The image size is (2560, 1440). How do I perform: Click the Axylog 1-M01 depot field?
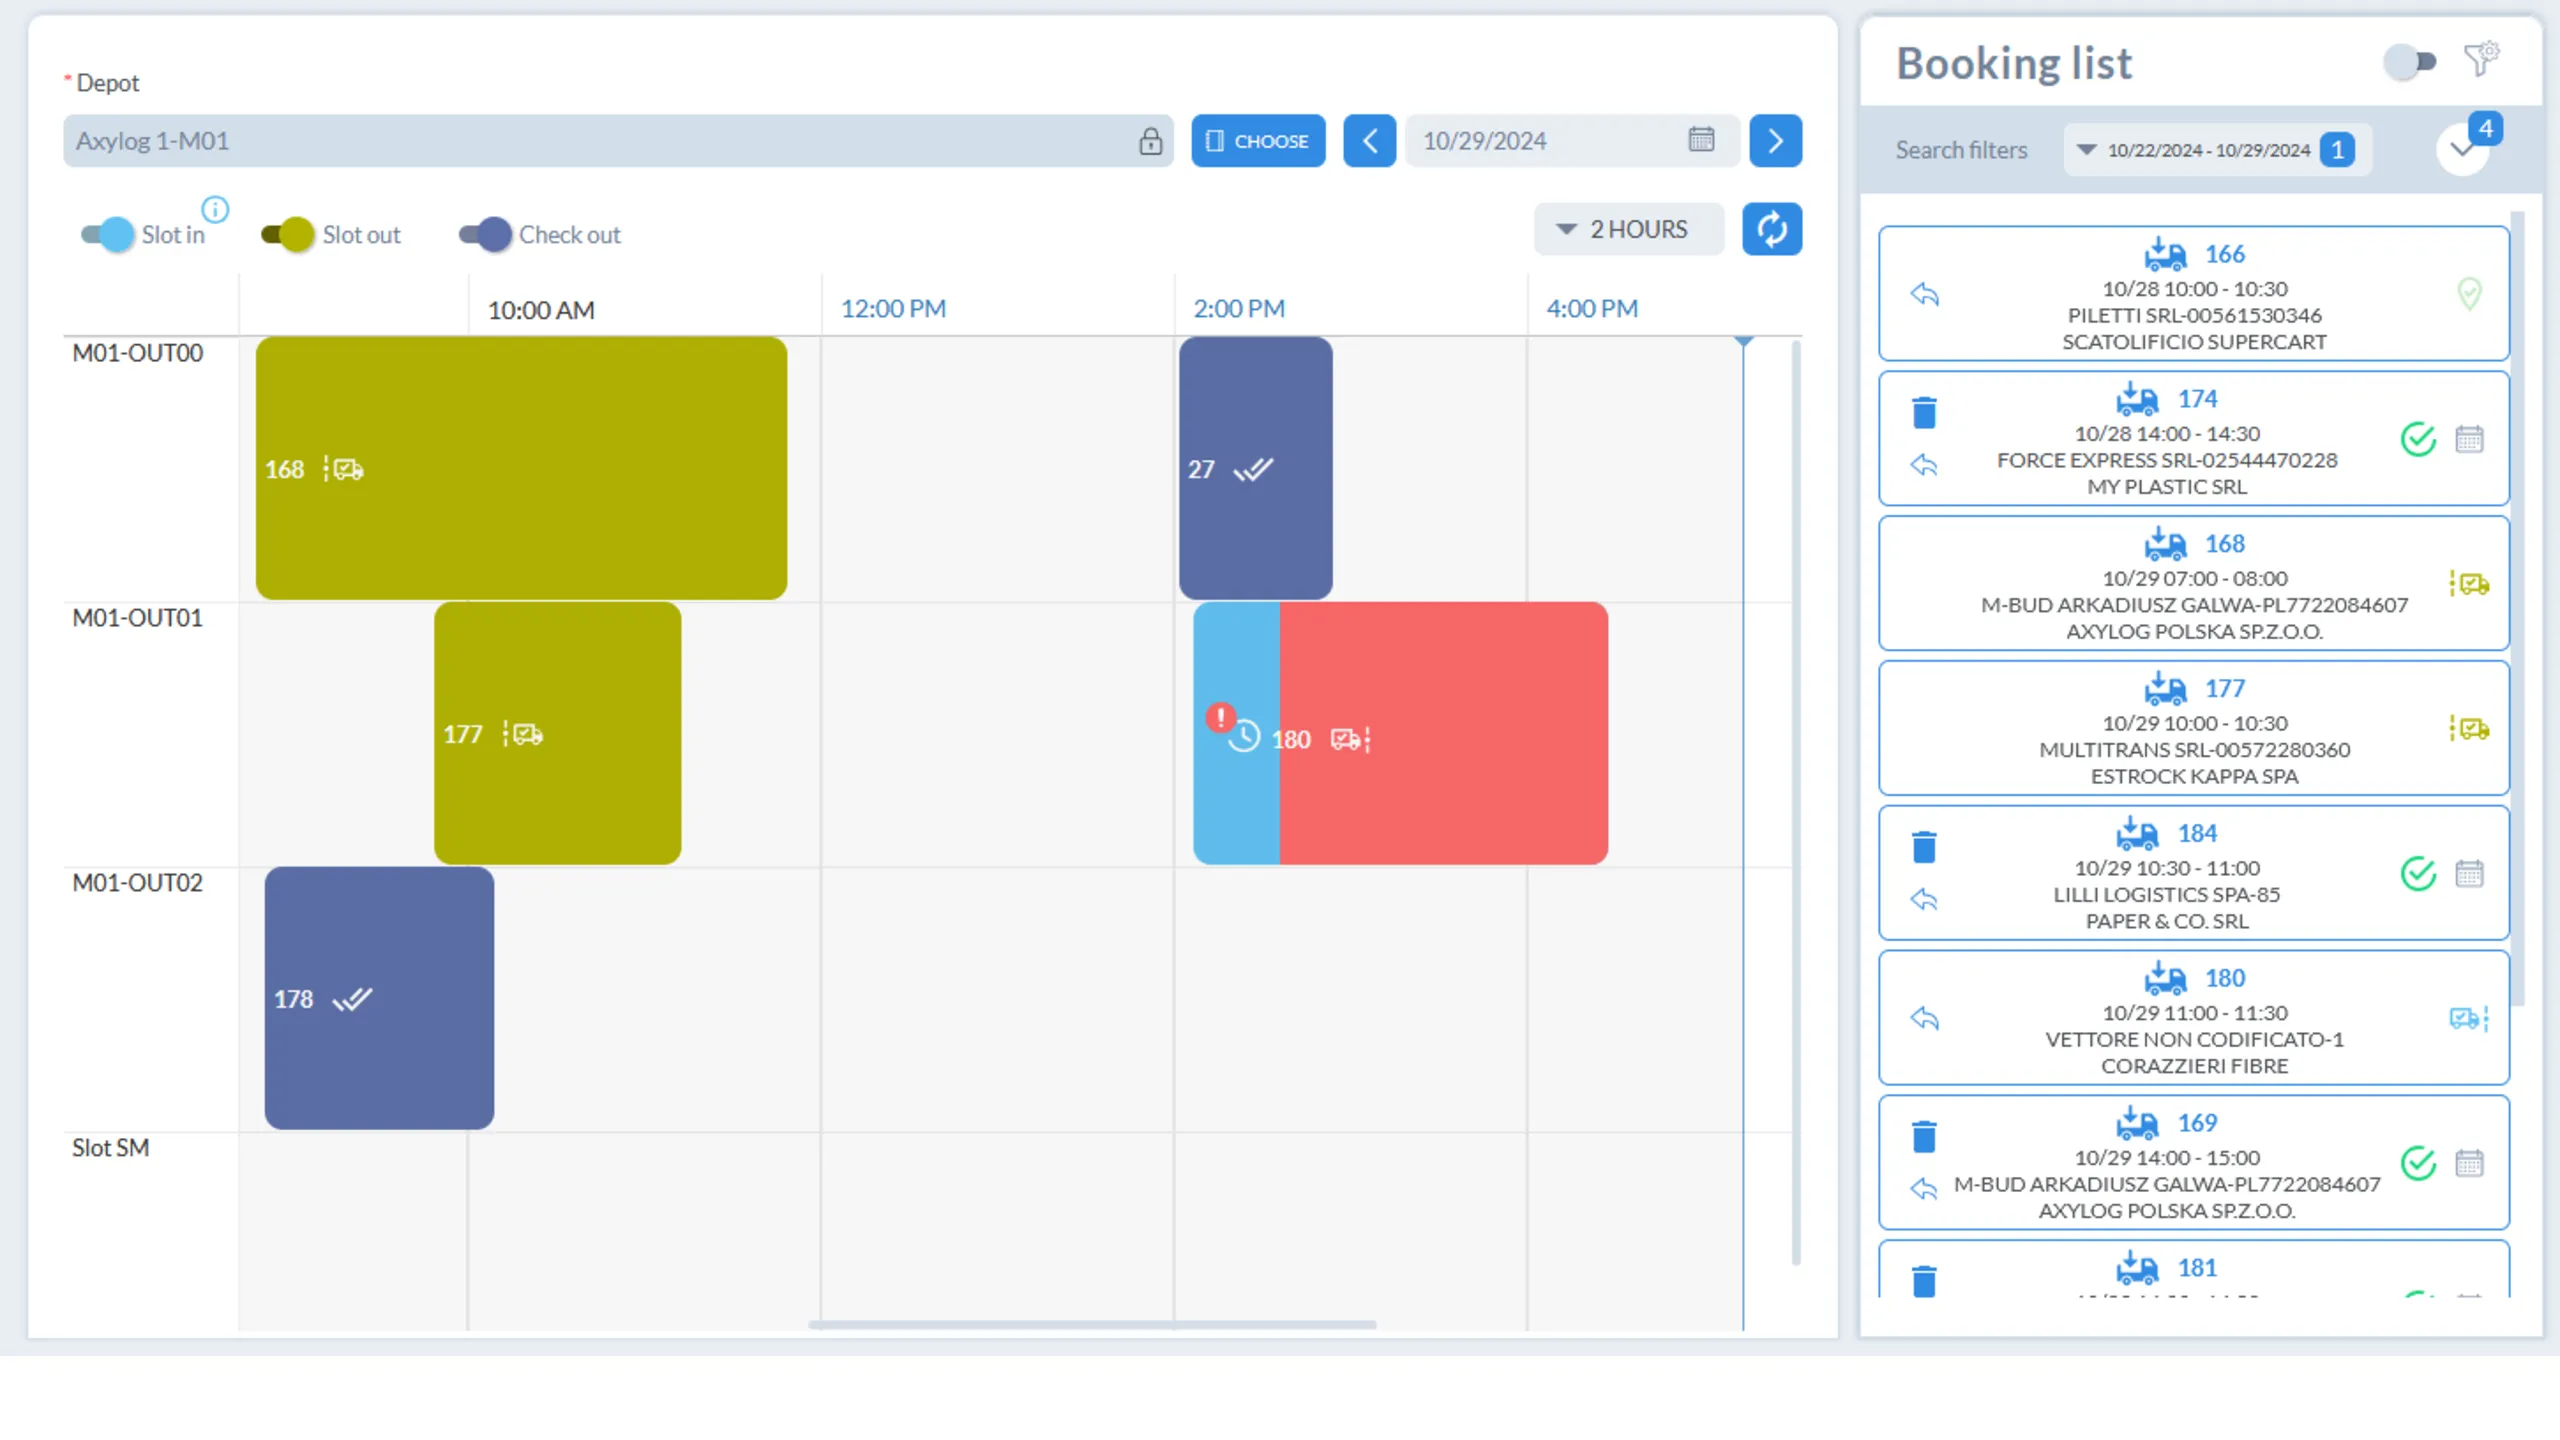coord(618,141)
